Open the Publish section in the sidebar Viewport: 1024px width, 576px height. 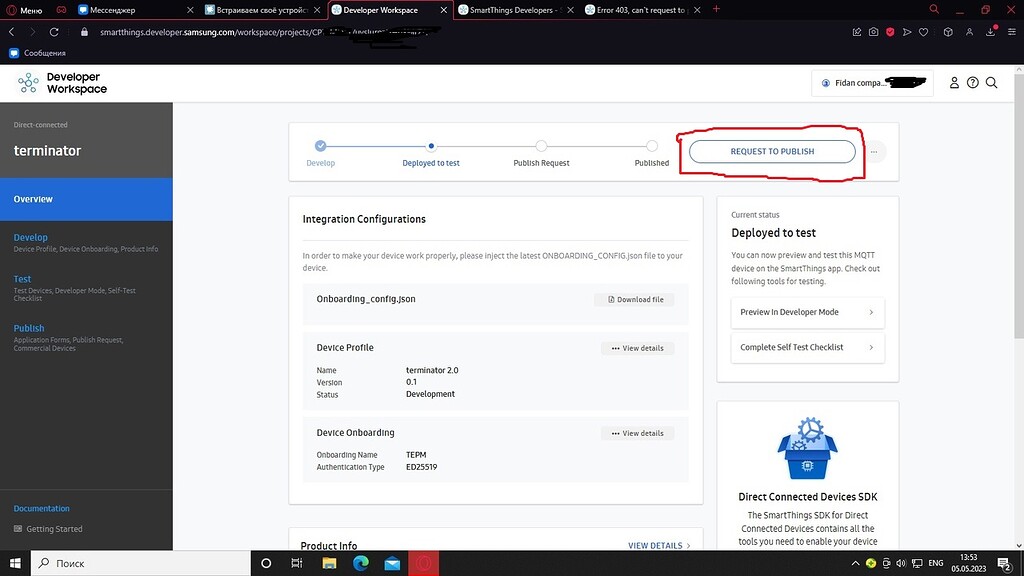28,327
